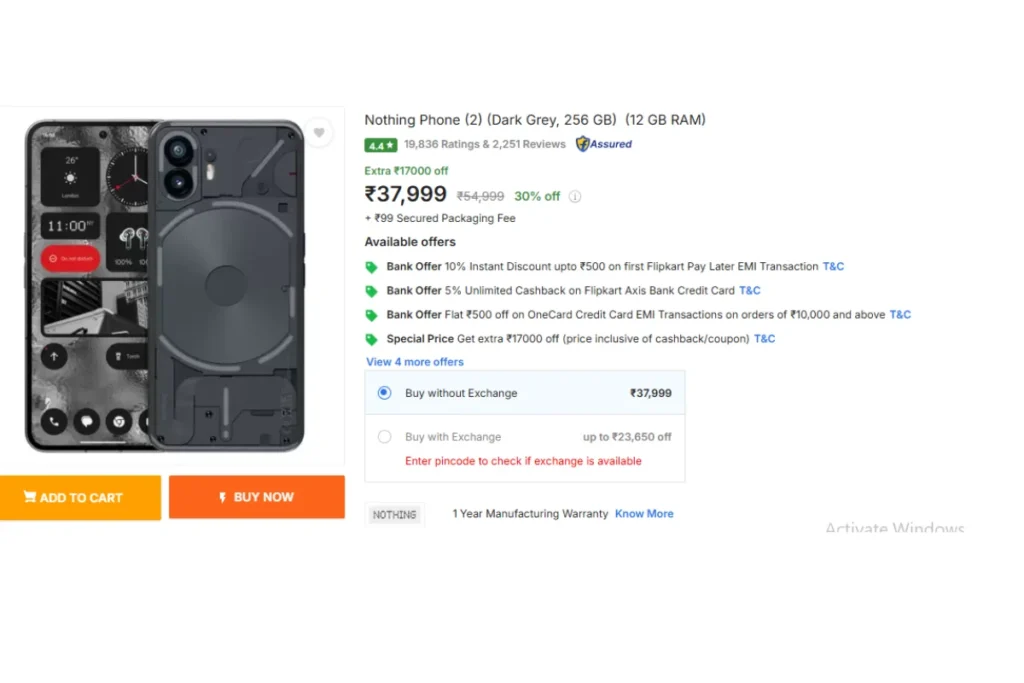The image size is (1024, 683).
Task: Open T&C for OneCard EMI offer
Action: click(900, 315)
